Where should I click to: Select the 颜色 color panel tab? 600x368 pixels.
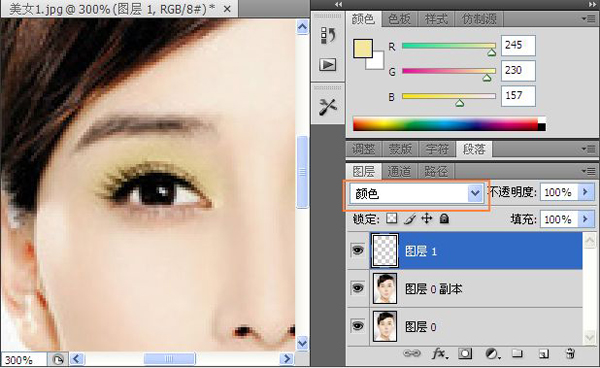(x=363, y=19)
